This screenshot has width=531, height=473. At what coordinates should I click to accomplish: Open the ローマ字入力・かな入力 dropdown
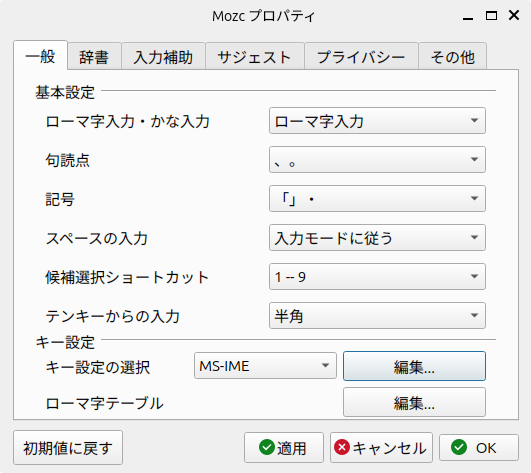click(377, 121)
